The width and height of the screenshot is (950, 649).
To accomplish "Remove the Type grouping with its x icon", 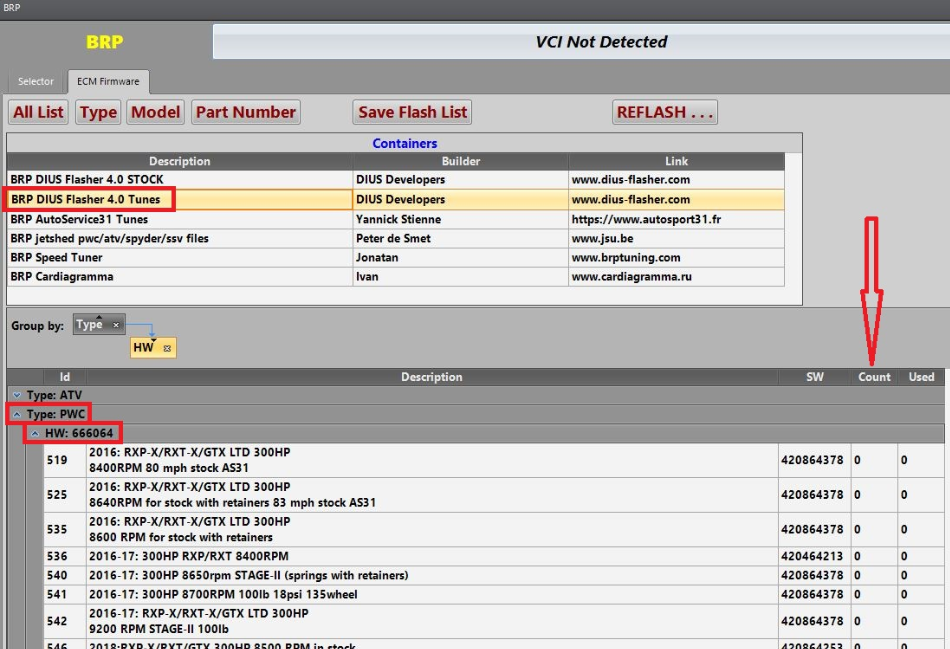I will tap(116, 325).
